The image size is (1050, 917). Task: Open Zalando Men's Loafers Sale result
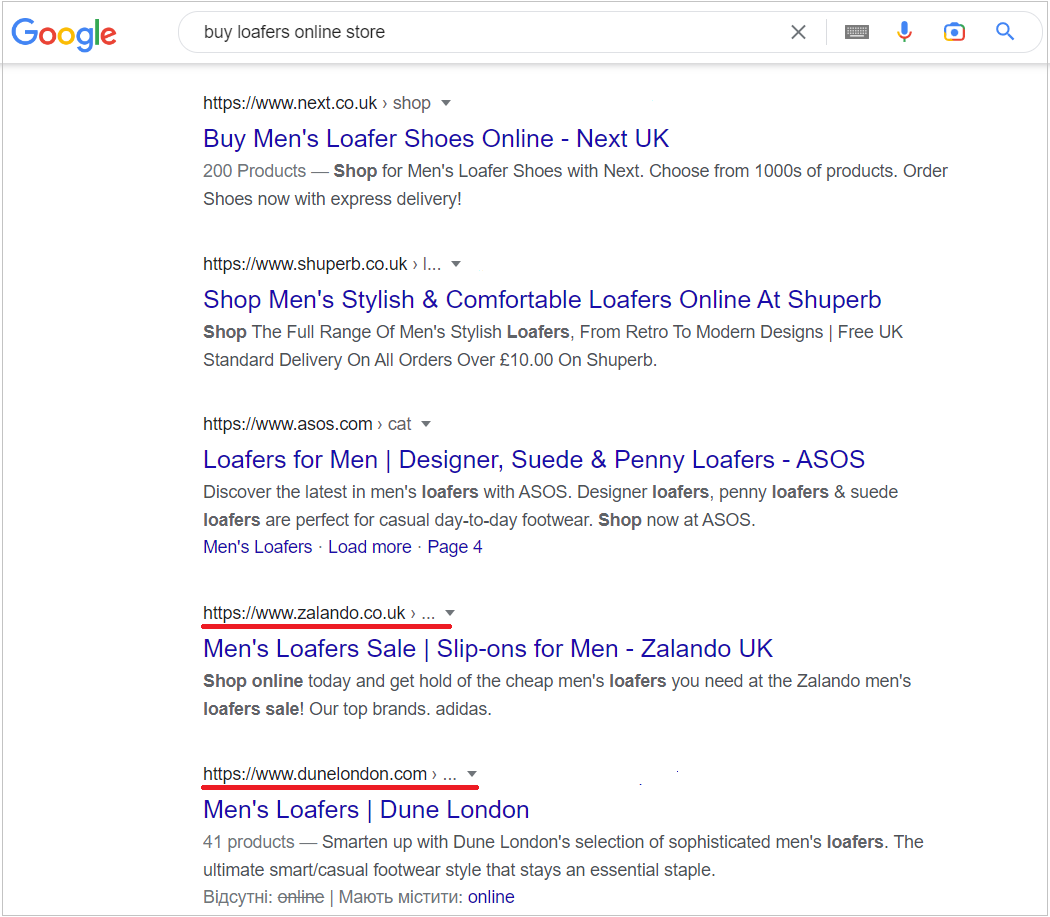click(x=488, y=648)
